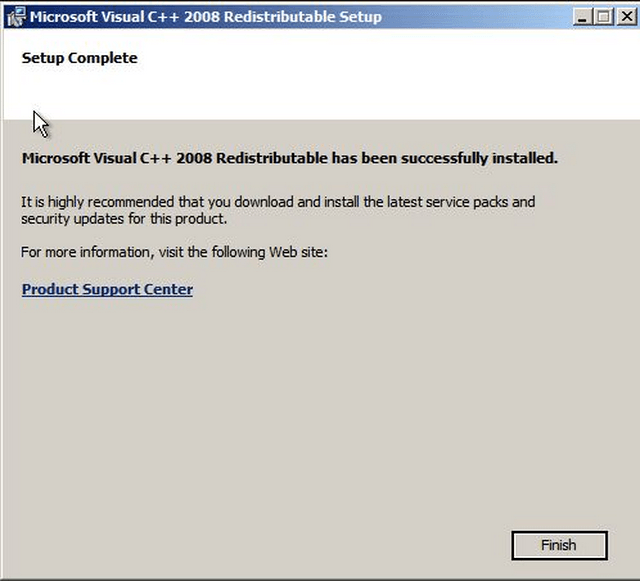Open the Product Support Center link
This screenshot has height=581, width=640.
(x=107, y=289)
